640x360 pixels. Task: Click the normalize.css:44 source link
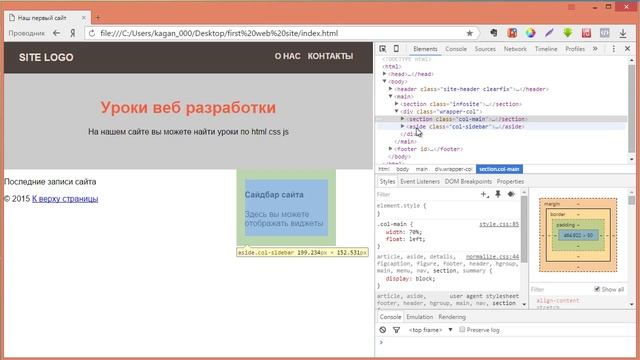[x=492, y=257]
